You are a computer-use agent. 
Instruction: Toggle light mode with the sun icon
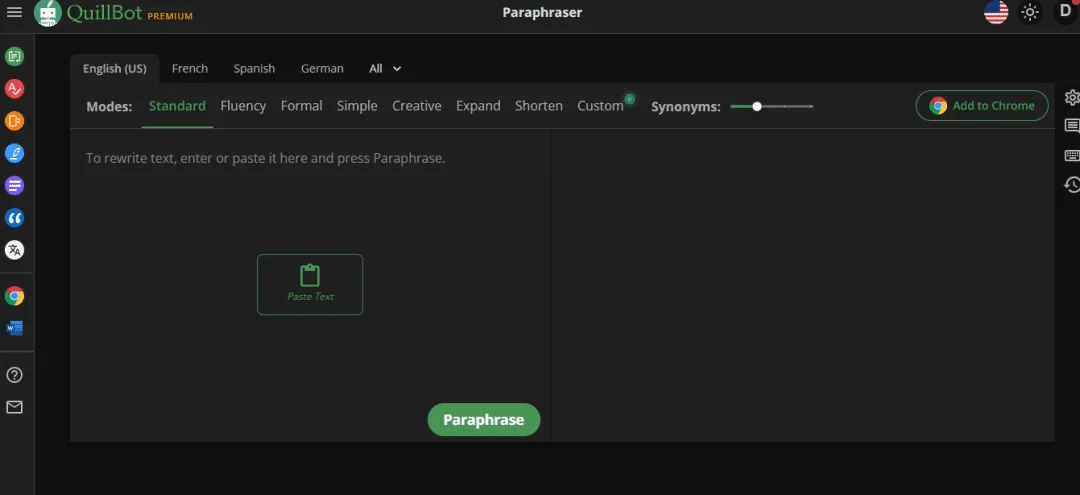[x=1030, y=12]
